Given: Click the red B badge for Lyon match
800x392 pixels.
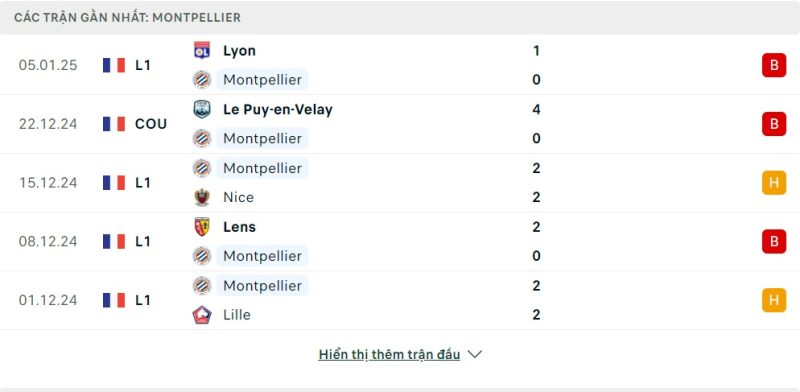Looking at the screenshot, I should 774,65.
